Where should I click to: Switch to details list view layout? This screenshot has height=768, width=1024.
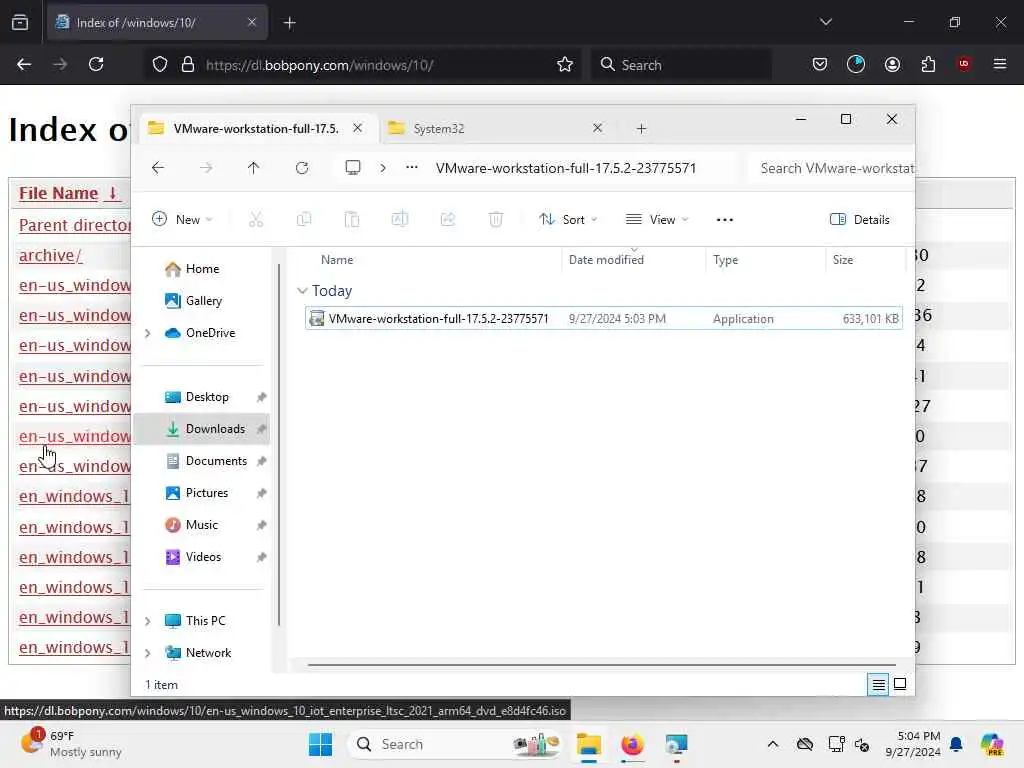(x=878, y=684)
